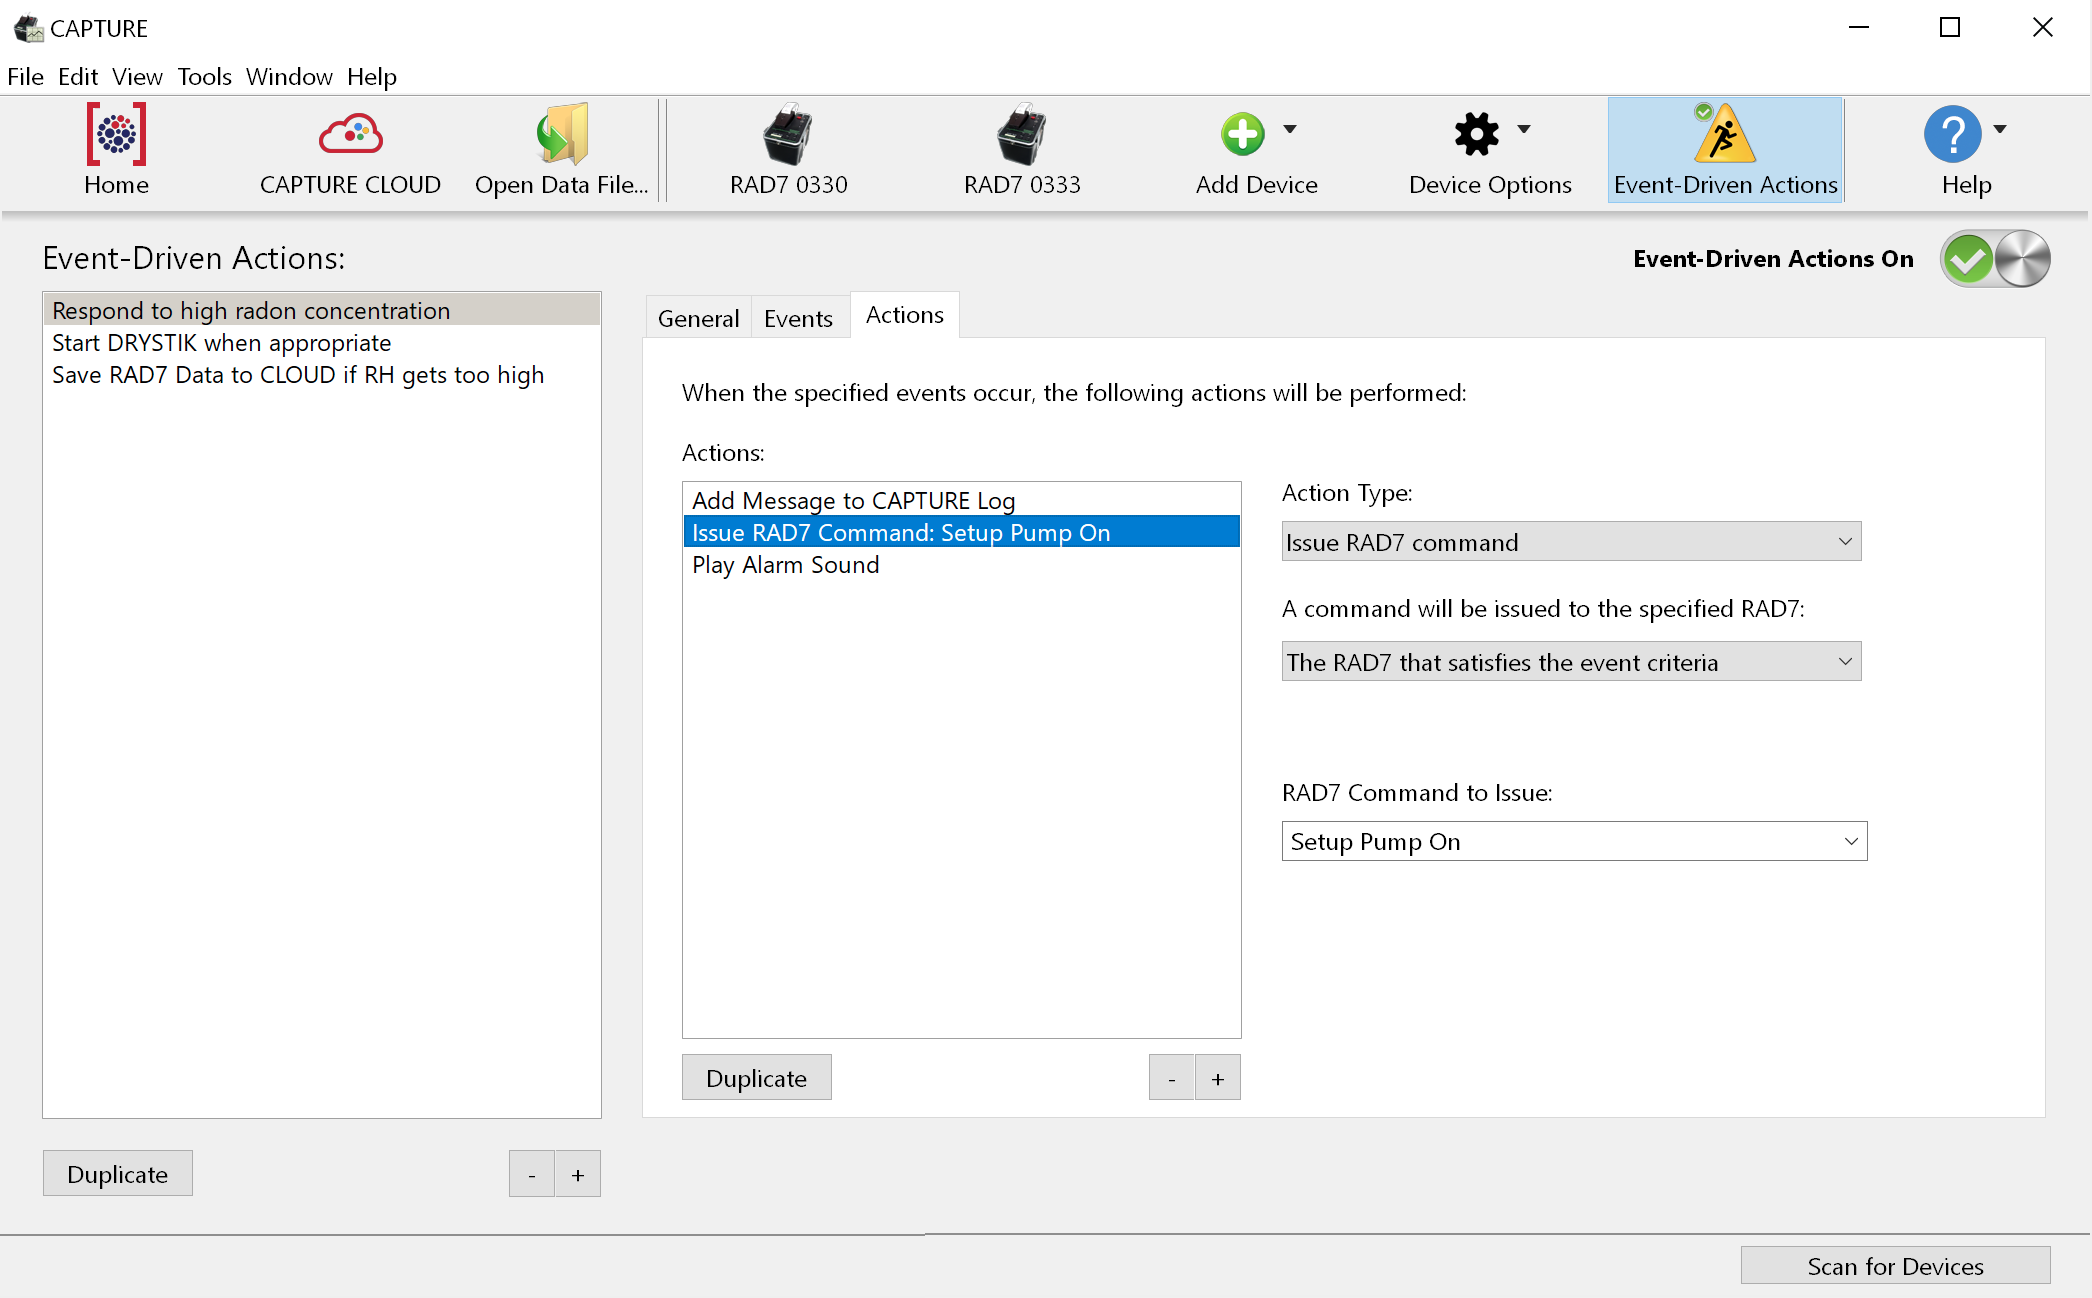The width and height of the screenshot is (2092, 1298).
Task: Select the RAD7 0330 device icon
Action: [x=788, y=135]
